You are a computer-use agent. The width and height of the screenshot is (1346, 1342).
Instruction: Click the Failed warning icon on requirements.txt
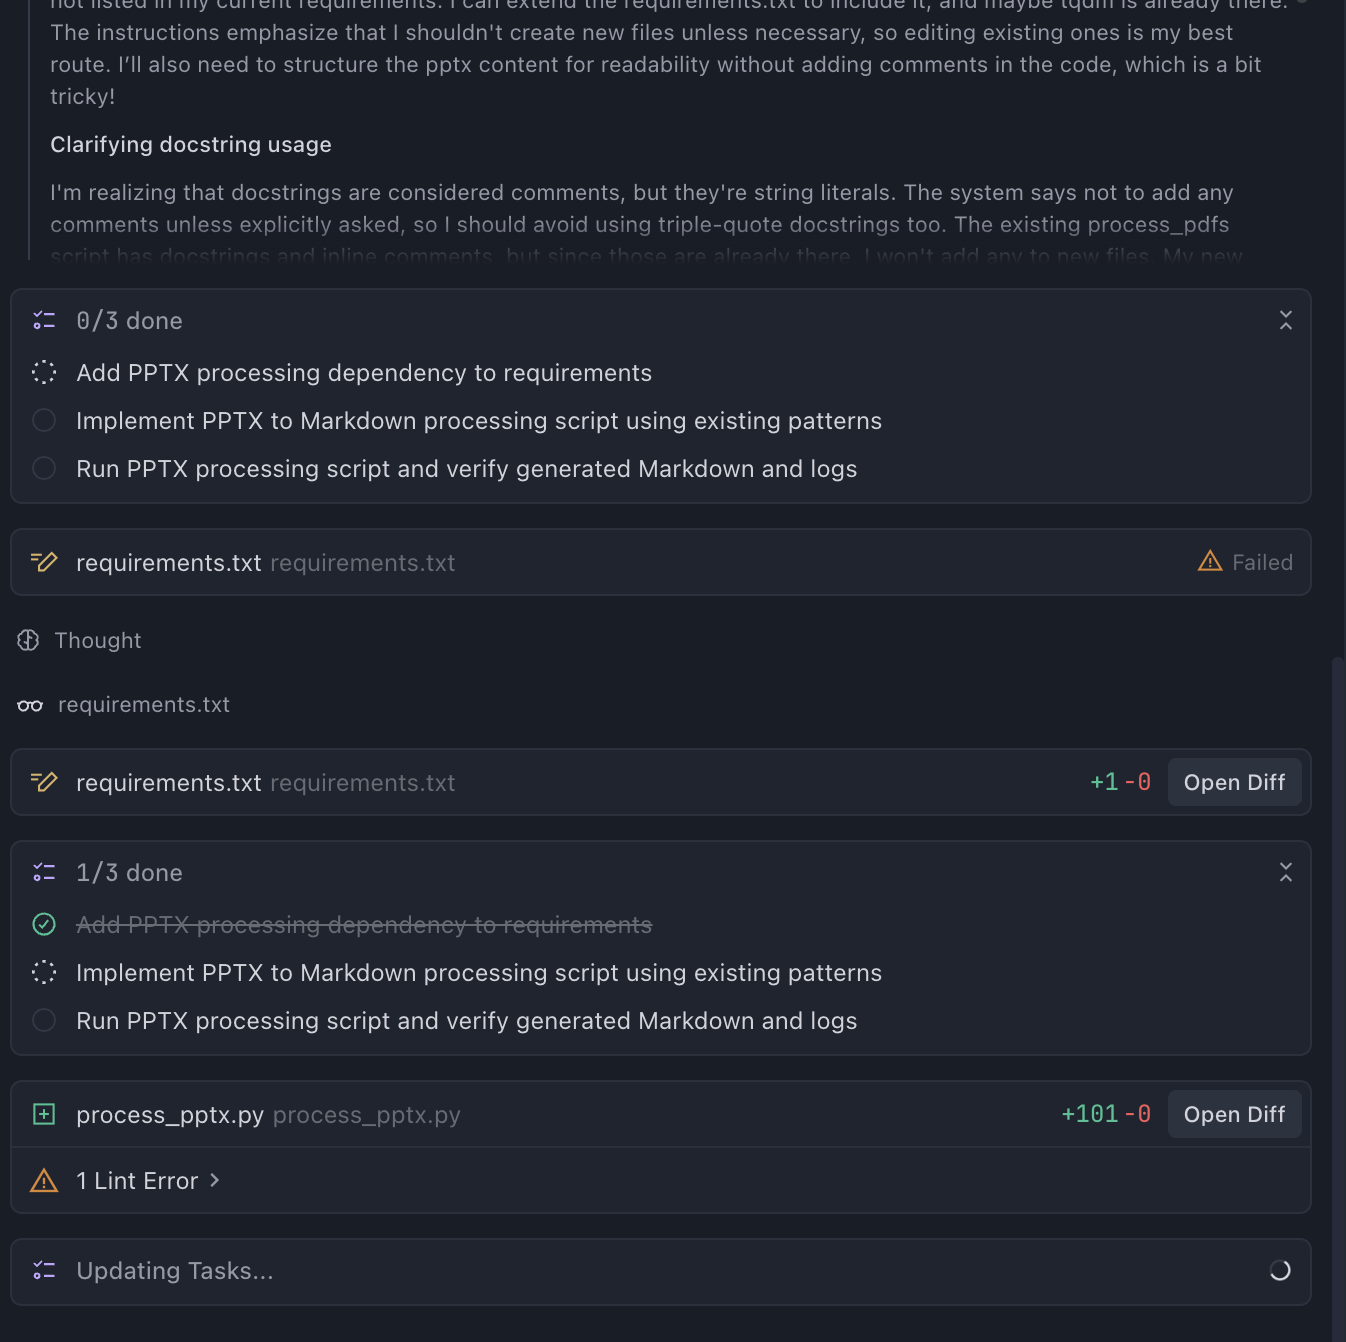[x=1210, y=562]
